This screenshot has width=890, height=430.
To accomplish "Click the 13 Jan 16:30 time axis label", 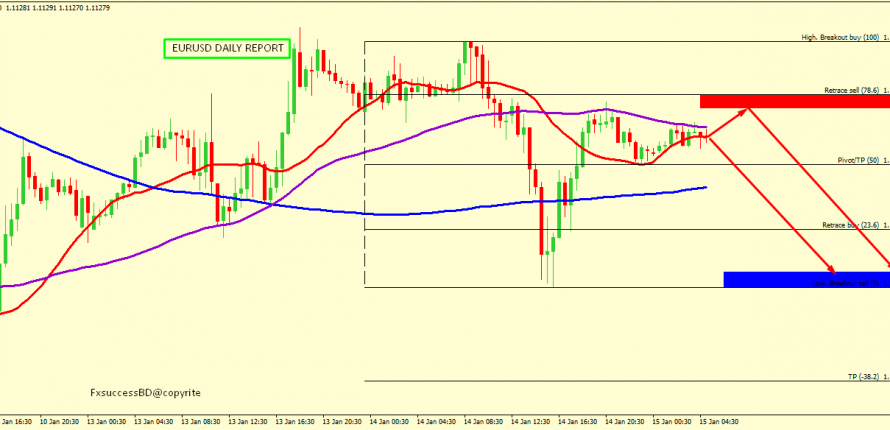I will click(x=294, y=421).
